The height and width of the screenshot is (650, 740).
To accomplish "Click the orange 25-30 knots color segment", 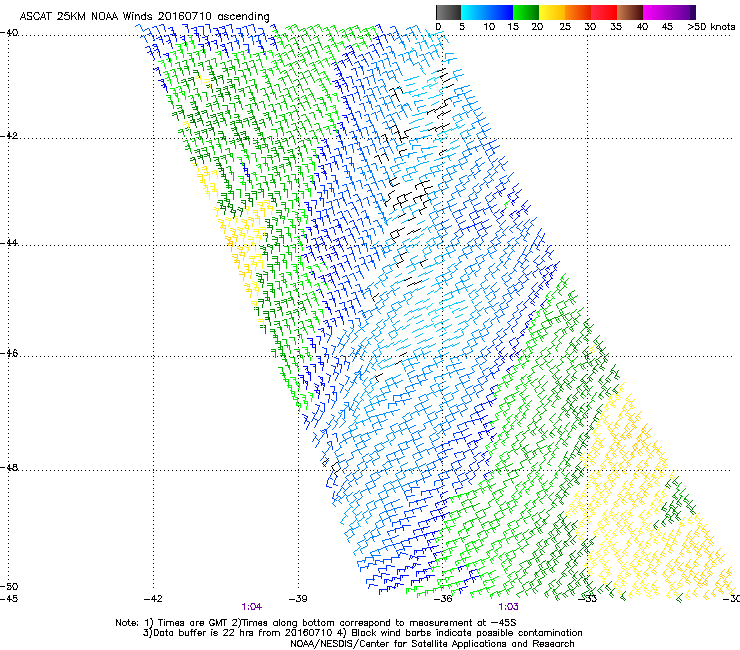I will pyautogui.click(x=578, y=12).
